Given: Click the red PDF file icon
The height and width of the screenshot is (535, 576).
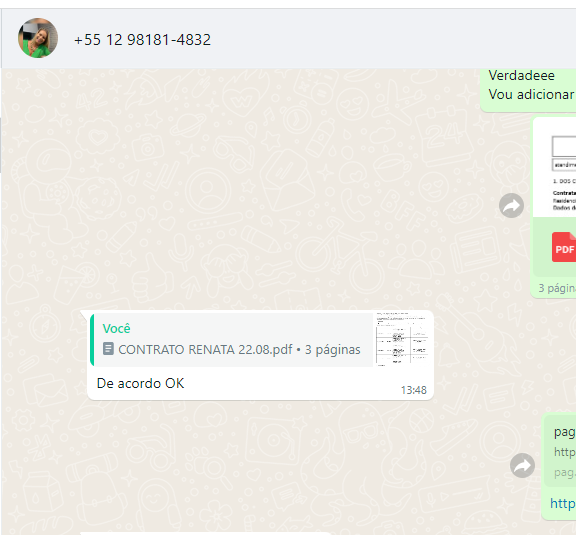Looking at the screenshot, I should click(x=564, y=247).
